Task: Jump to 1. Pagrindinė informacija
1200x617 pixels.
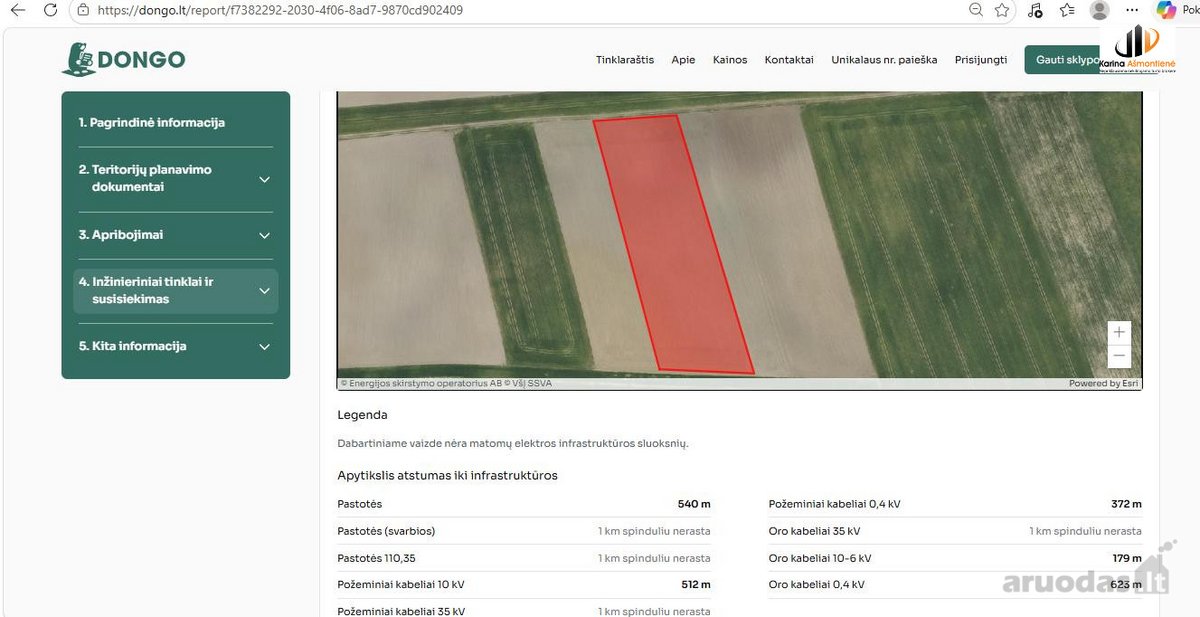Action: pyautogui.click(x=152, y=123)
